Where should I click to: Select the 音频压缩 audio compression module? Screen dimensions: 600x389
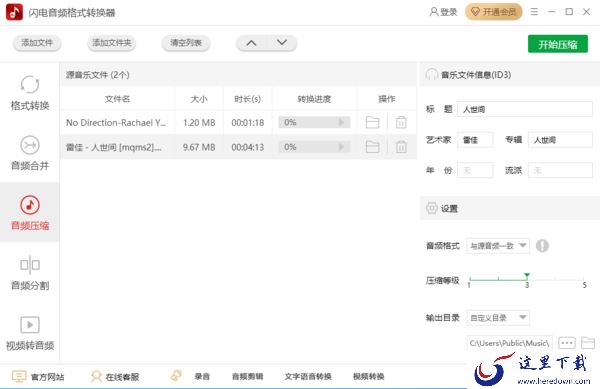tap(30, 213)
